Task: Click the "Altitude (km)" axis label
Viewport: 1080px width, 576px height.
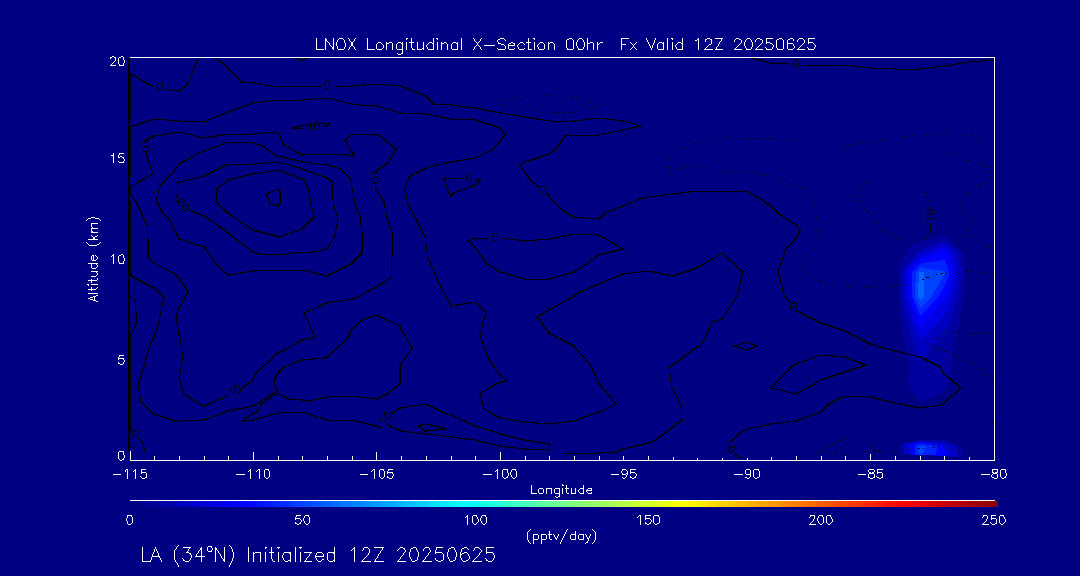Action: [x=93, y=258]
